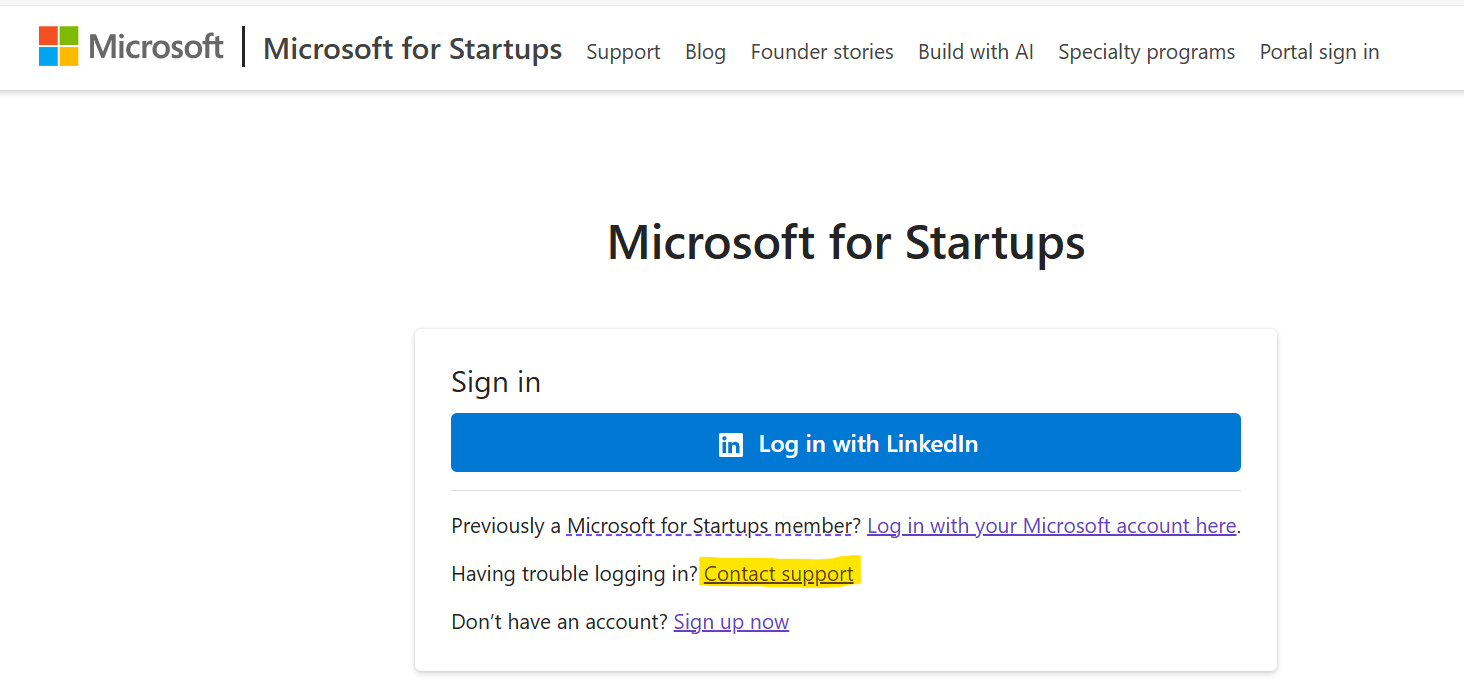Click the green square of the Microsoft logo
Screen dimensions: 1464x696
click(67, 37)
